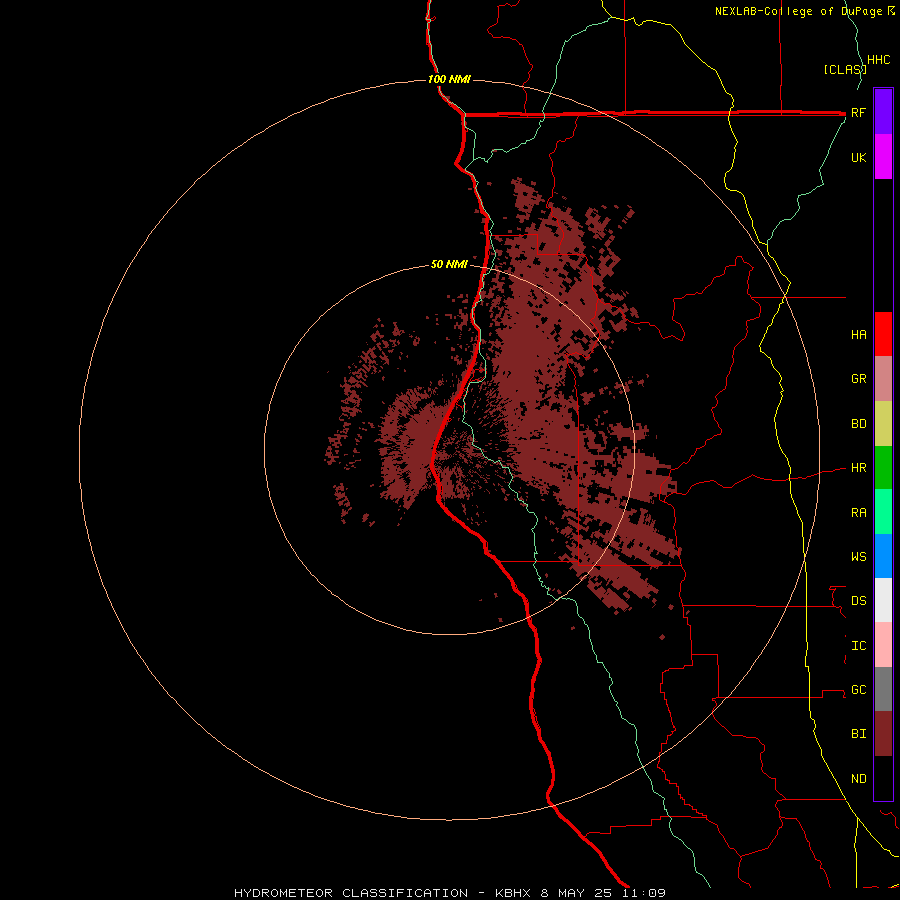Click the 50 NMI range ring label
Image resolution: width=900 pixels, height=900 pixels.
tap(449, 264)
